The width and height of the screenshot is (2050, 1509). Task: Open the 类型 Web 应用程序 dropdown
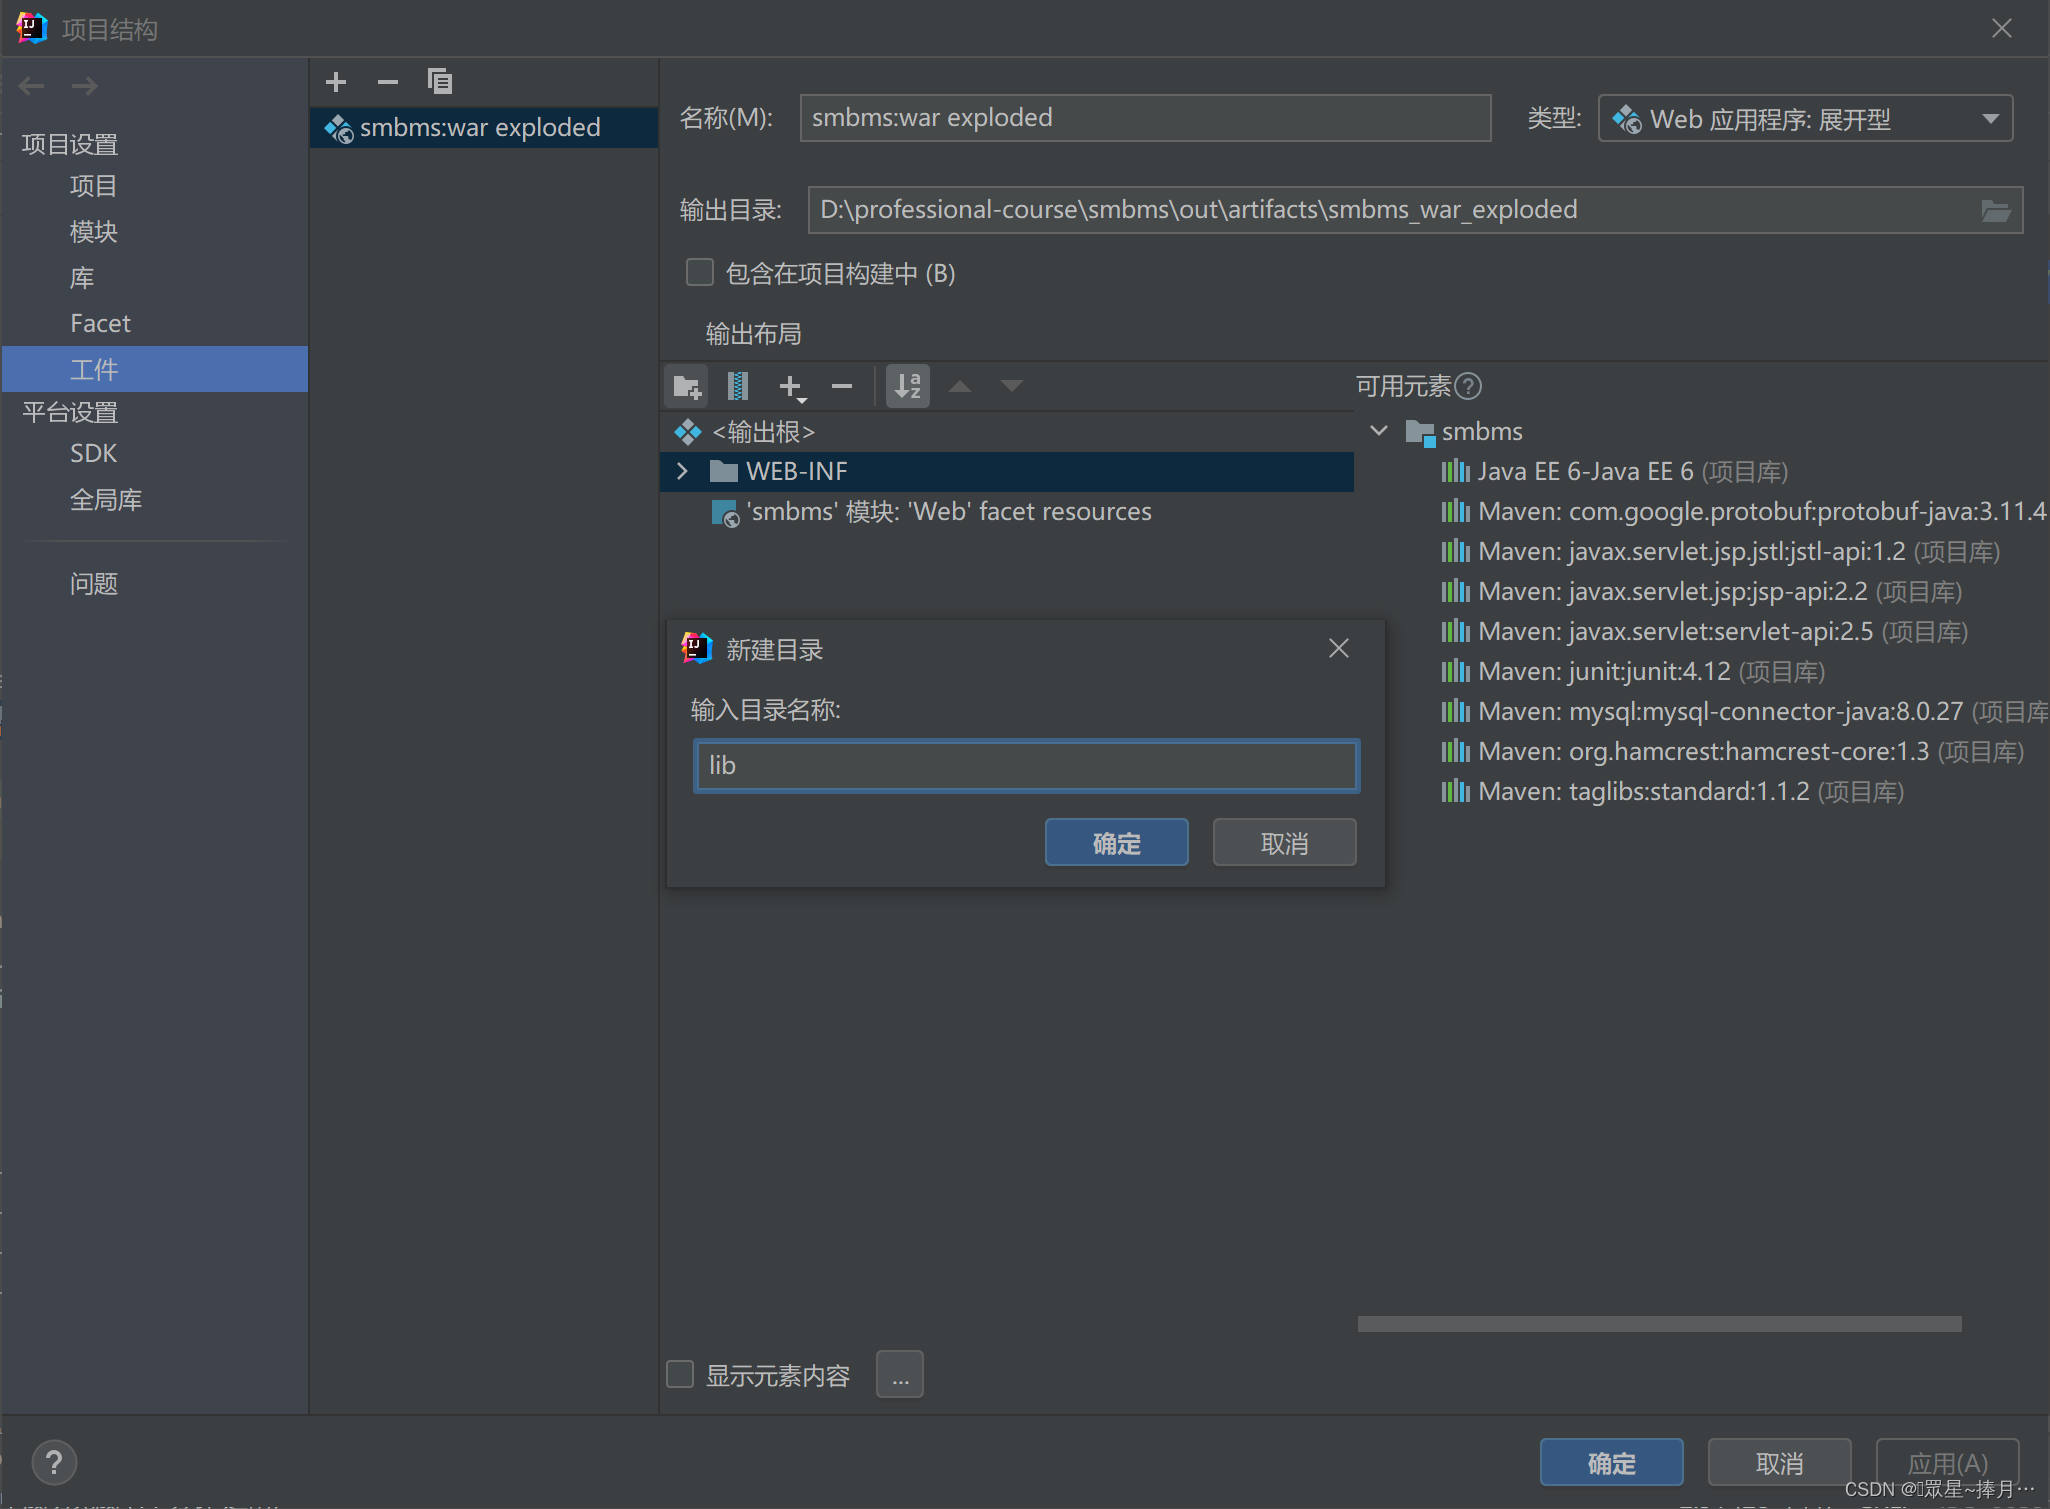coord(1805,119)
